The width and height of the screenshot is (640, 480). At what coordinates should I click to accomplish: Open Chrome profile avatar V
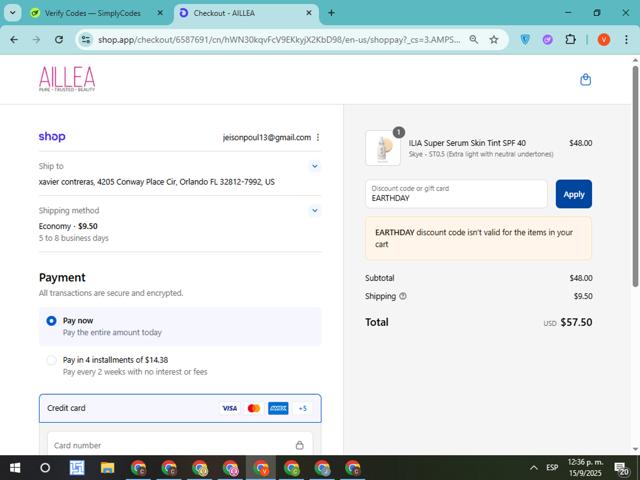[604, 40]
